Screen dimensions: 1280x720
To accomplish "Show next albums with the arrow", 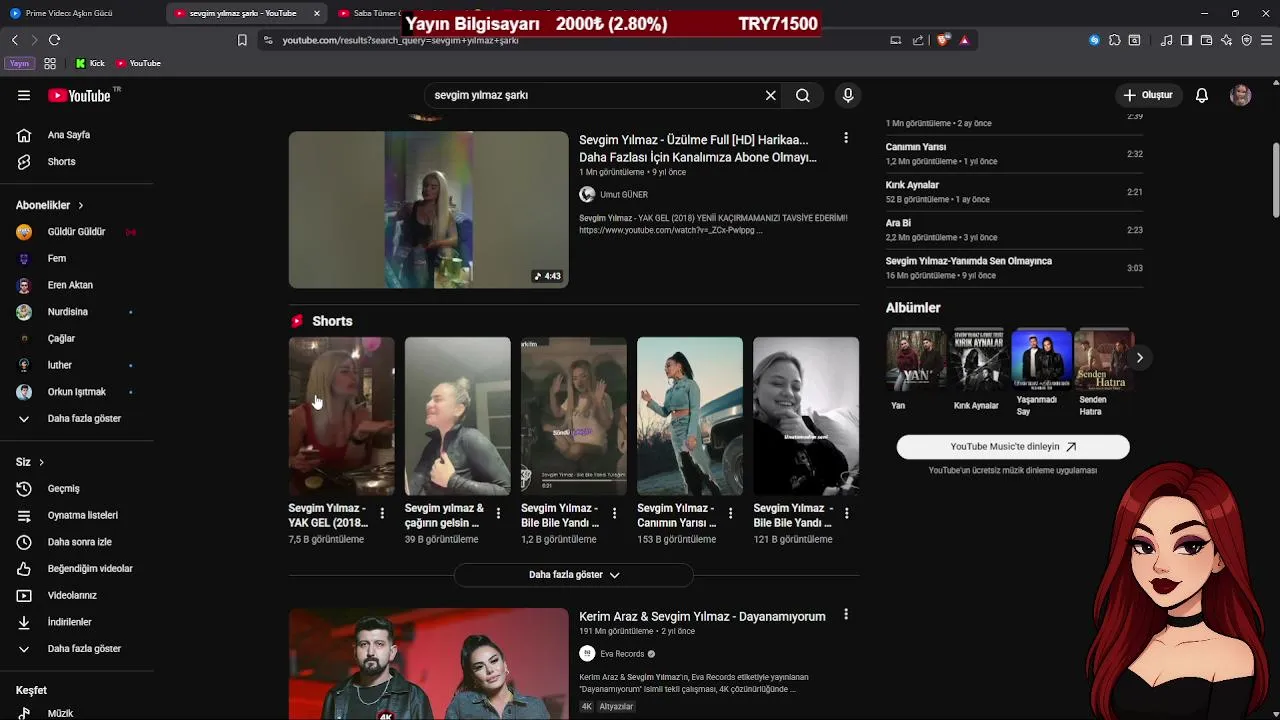I will click(x=1139, y=358).
